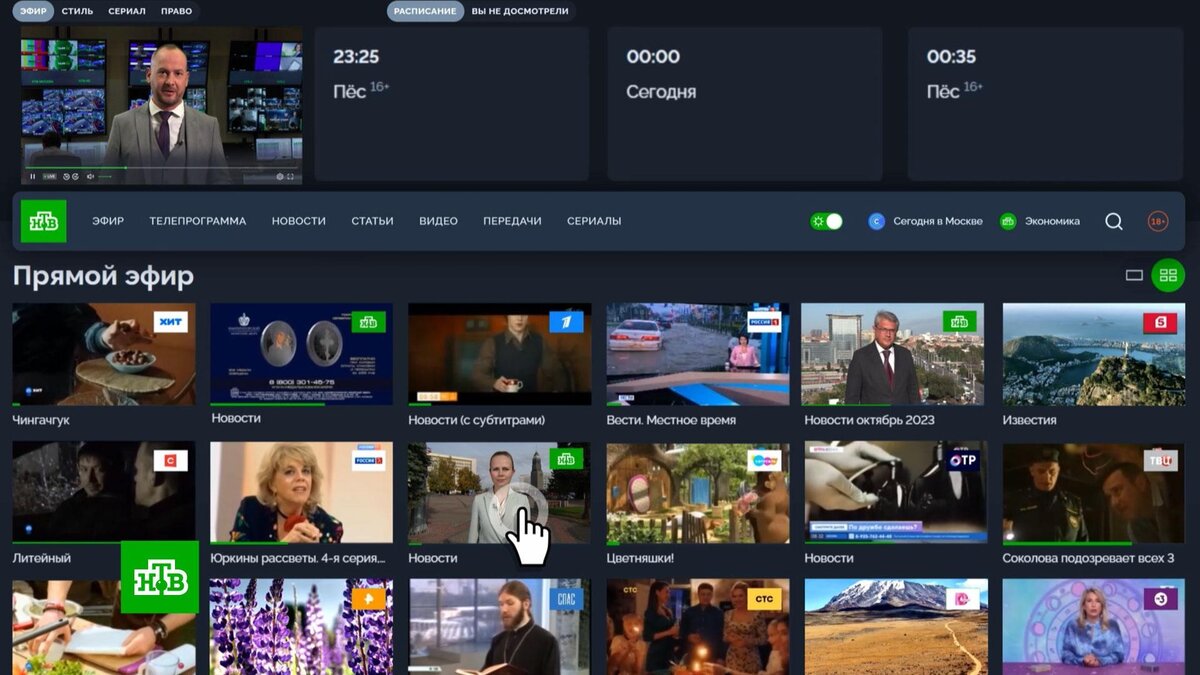Click the player progress bar
This screenshot has height=675, width=1200.
pos(161,168)
